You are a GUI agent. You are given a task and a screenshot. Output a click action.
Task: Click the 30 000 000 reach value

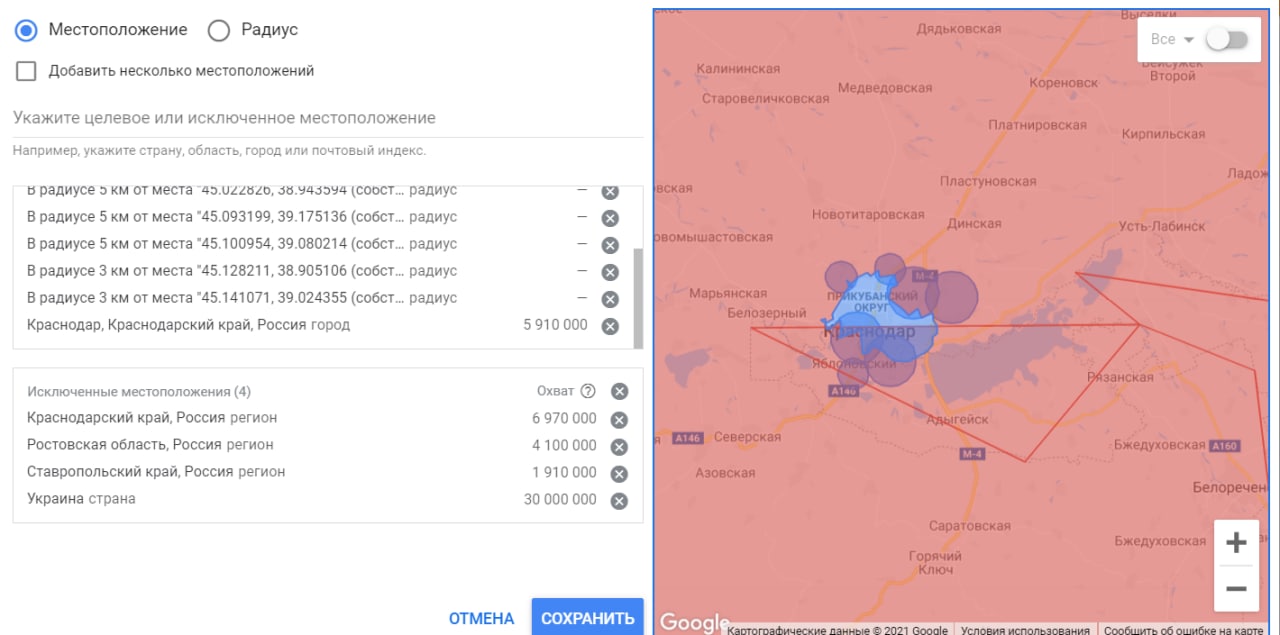[x=560, y=499]
